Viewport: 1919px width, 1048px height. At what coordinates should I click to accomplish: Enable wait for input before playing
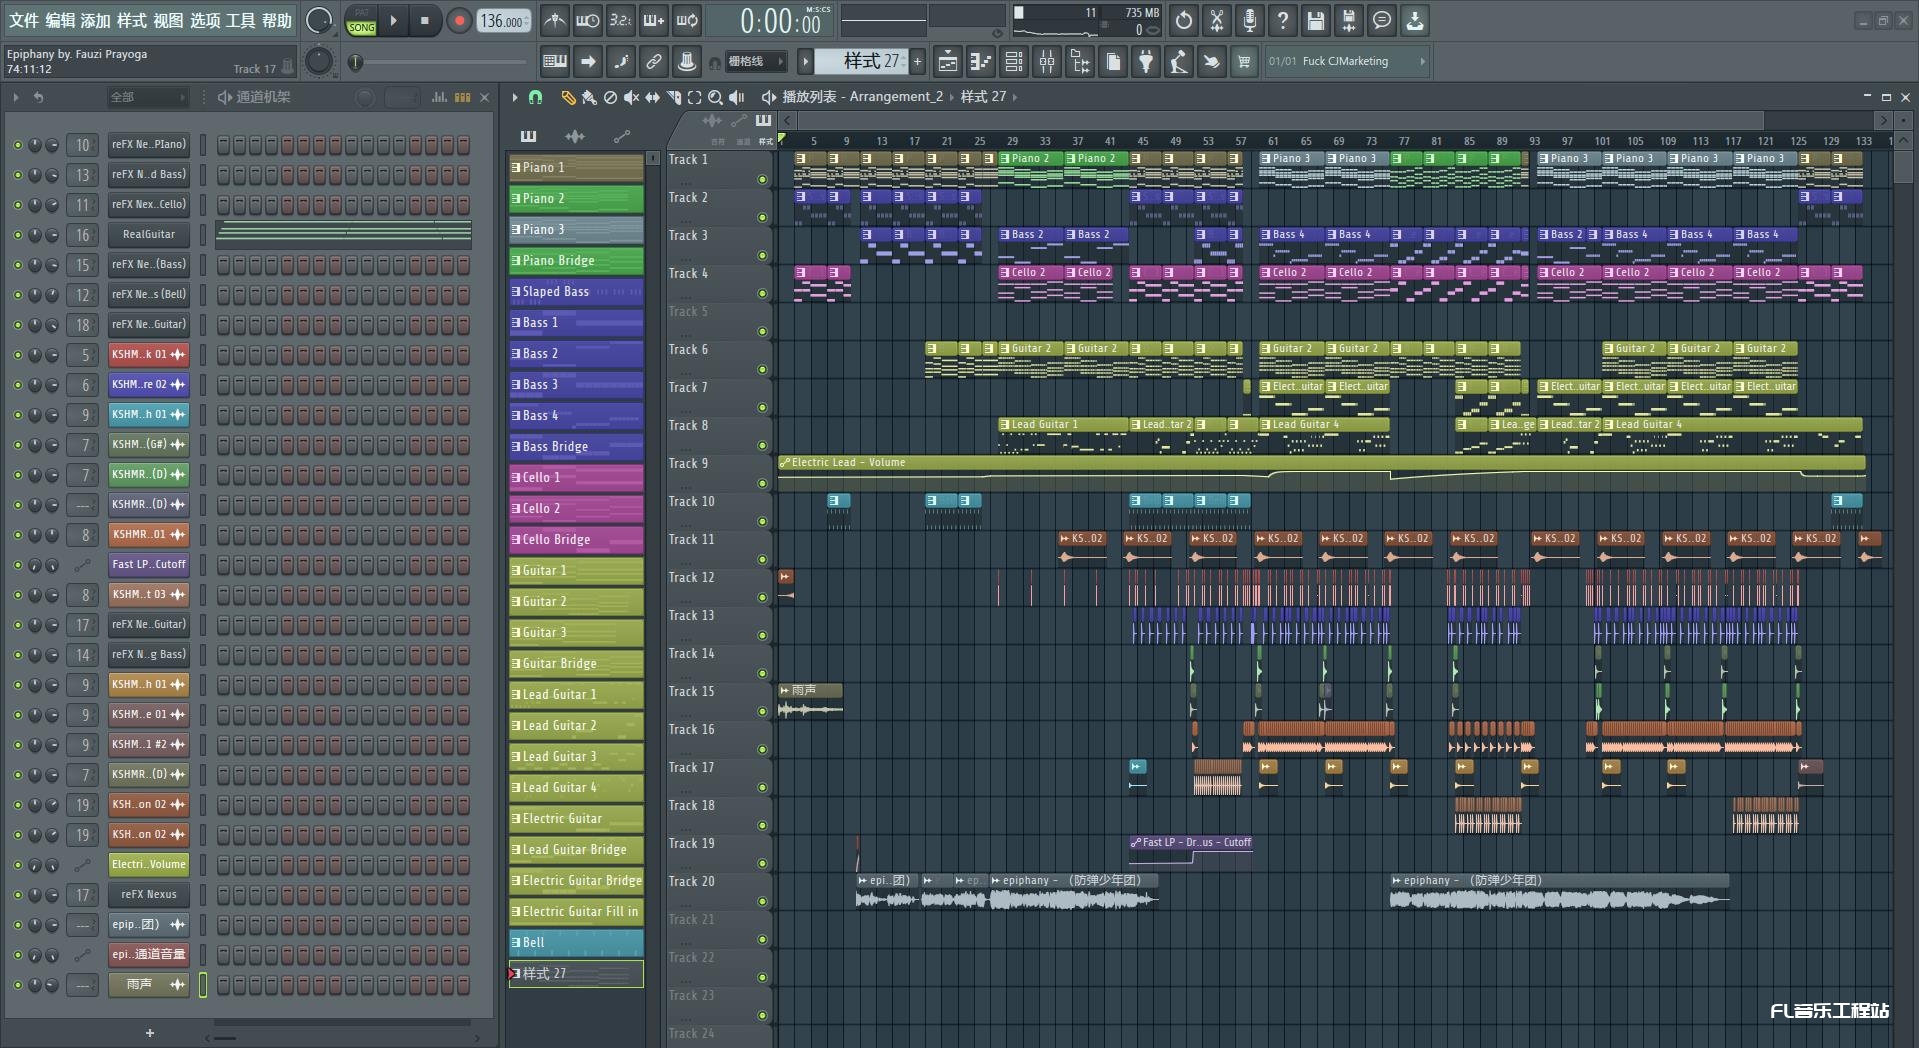click(x=588, y=20)
